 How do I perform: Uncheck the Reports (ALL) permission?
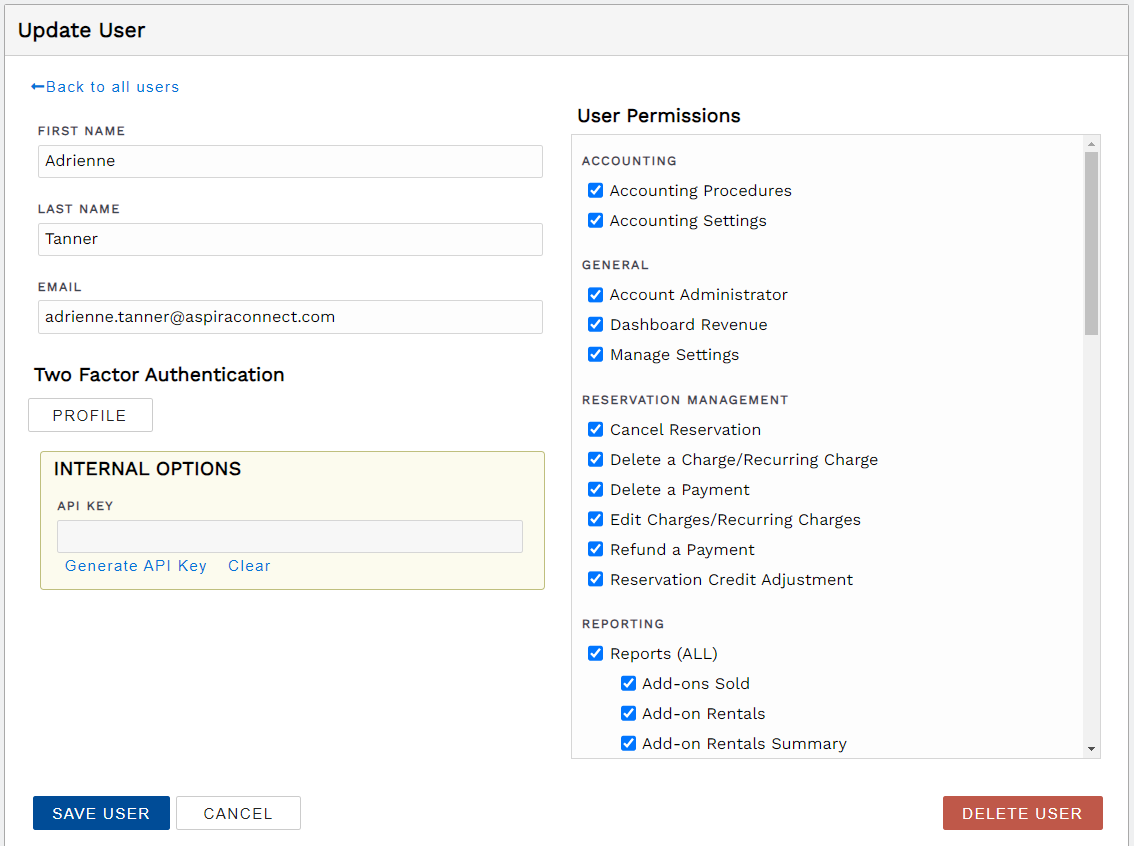(595, 653)
